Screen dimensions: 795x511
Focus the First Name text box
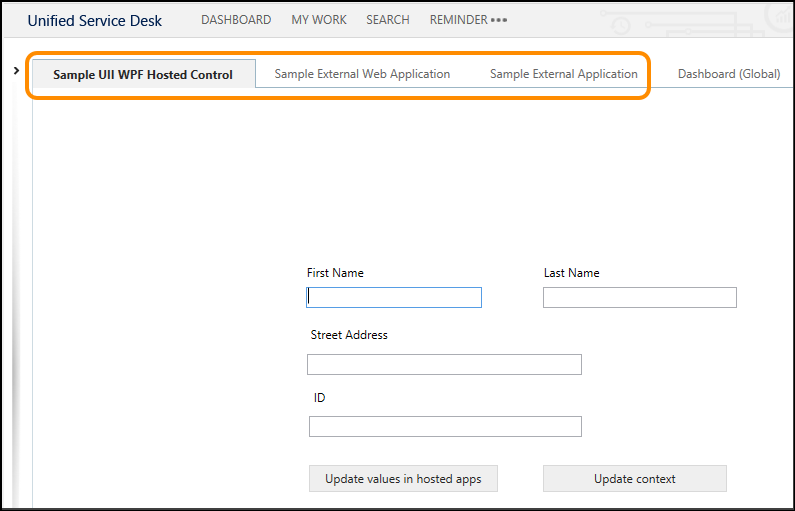[x=394, y=298]
